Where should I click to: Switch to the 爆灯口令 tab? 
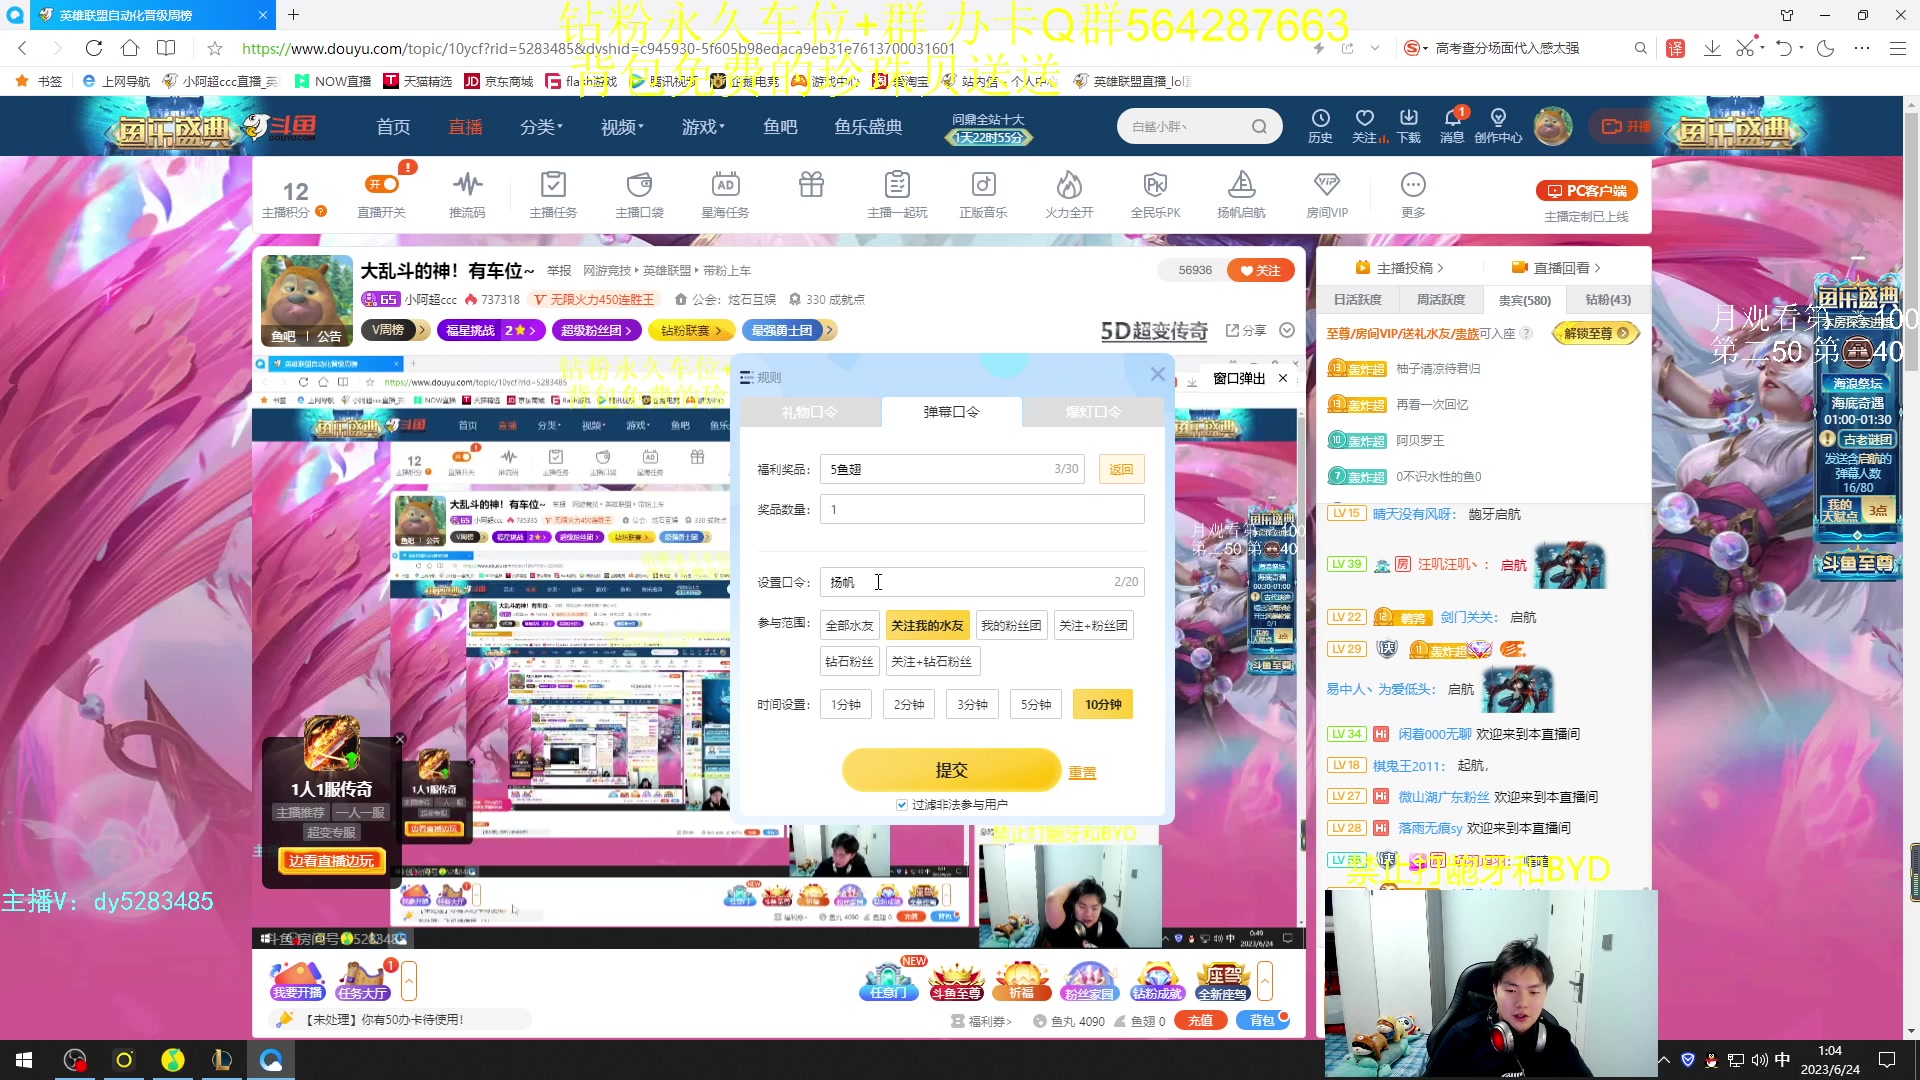tap(1094, 411)
